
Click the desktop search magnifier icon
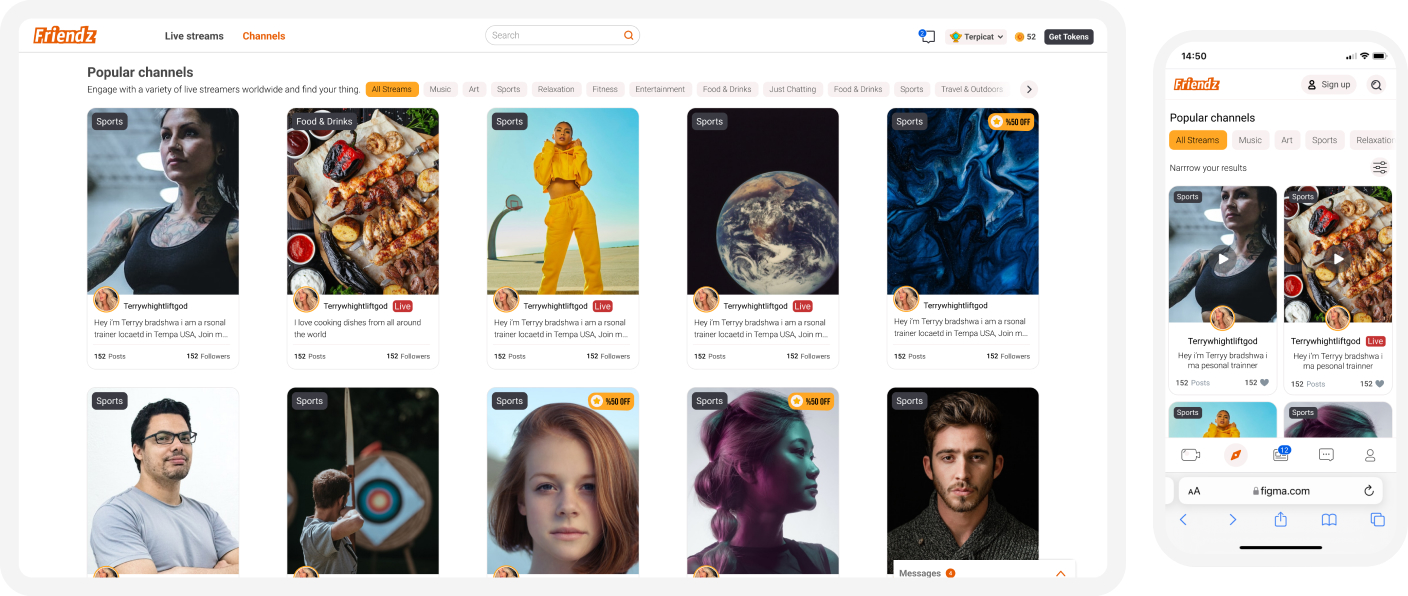click(629, 36)
